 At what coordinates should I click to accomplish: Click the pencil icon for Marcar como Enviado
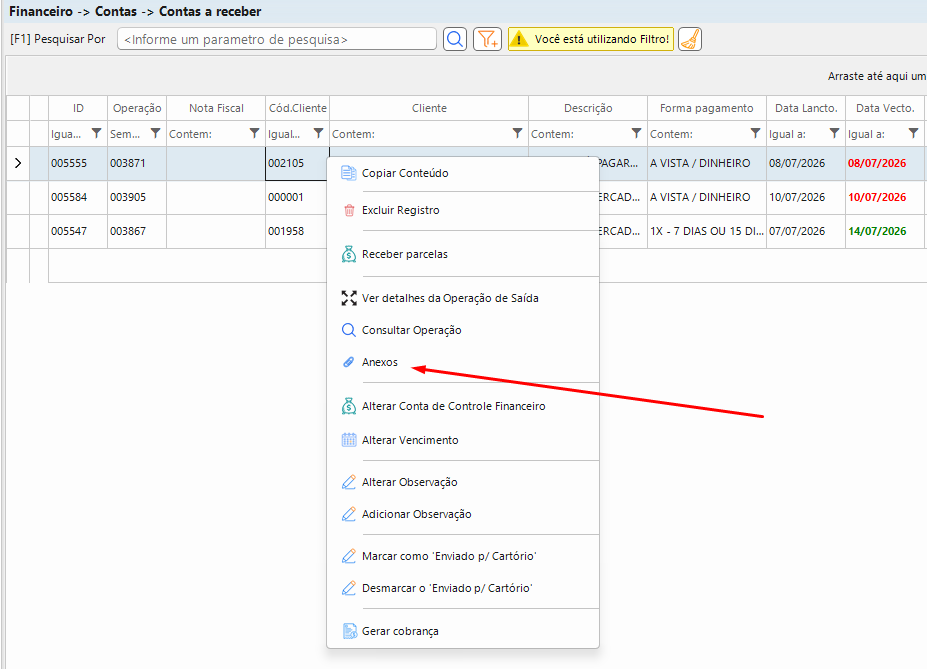(x=349, y=556)
